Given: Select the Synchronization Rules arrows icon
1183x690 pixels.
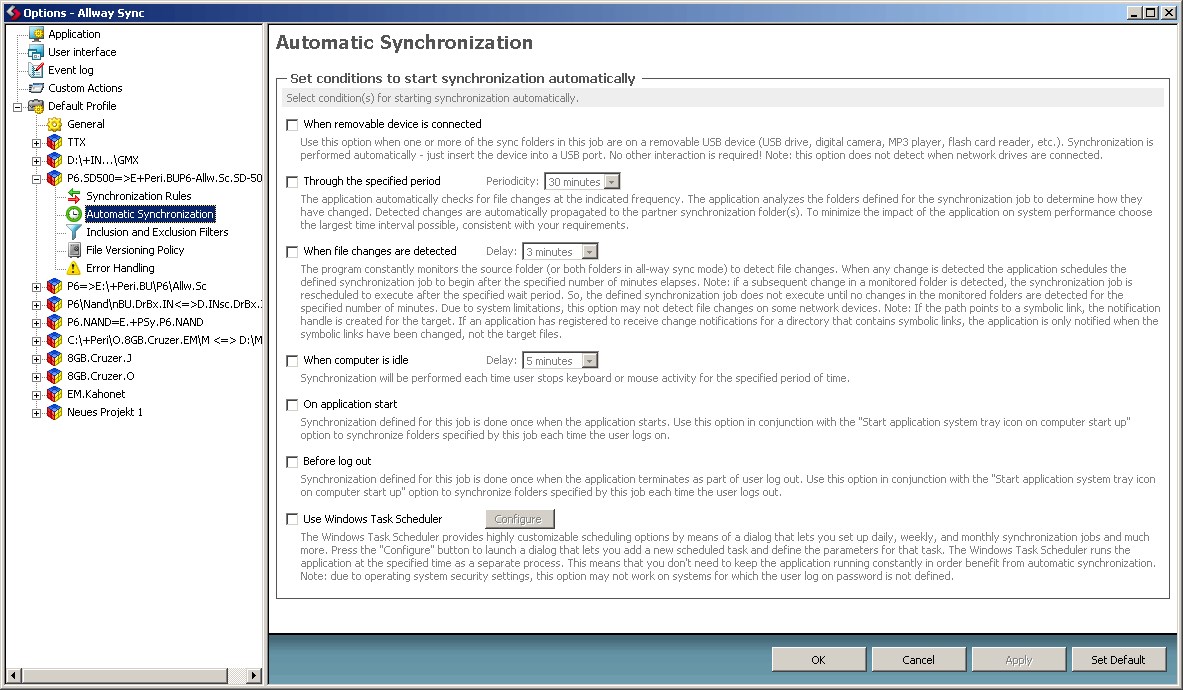Looking at the screenshot, I should click(x=74, y=196).
